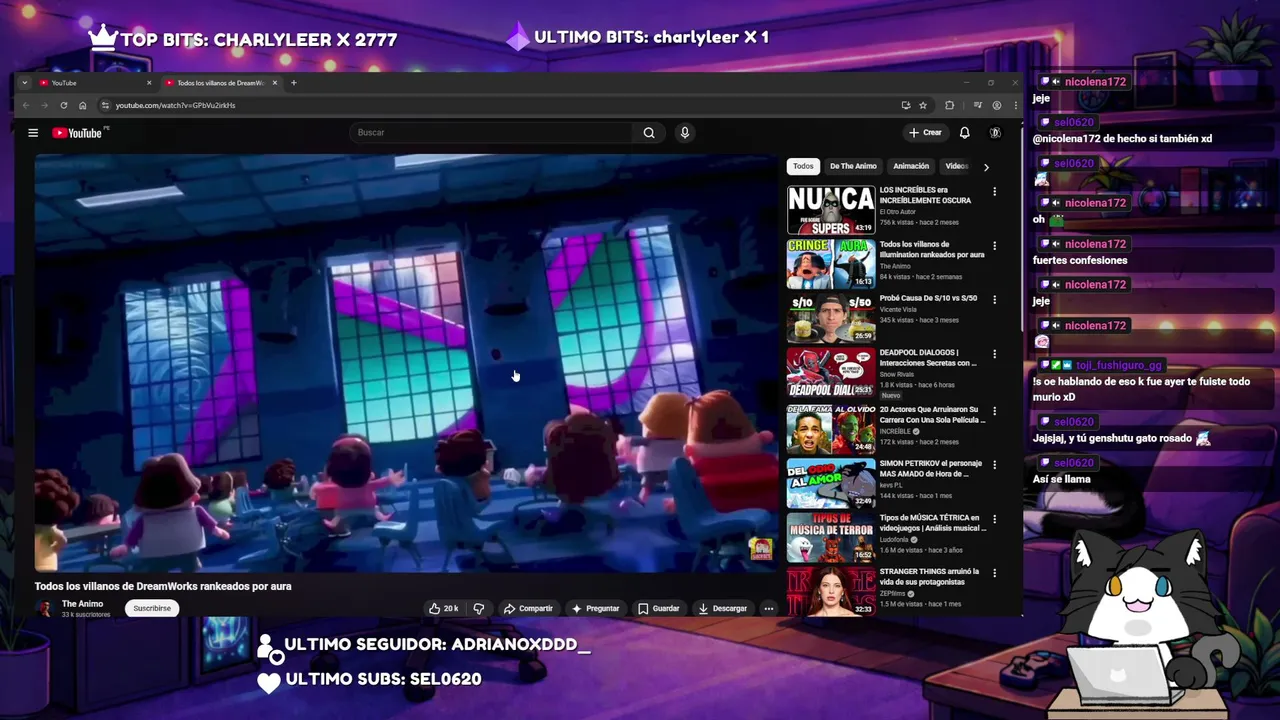Click the browser home icon
Viewport: 1280px width, 720px height.
[x=82, y=105]
